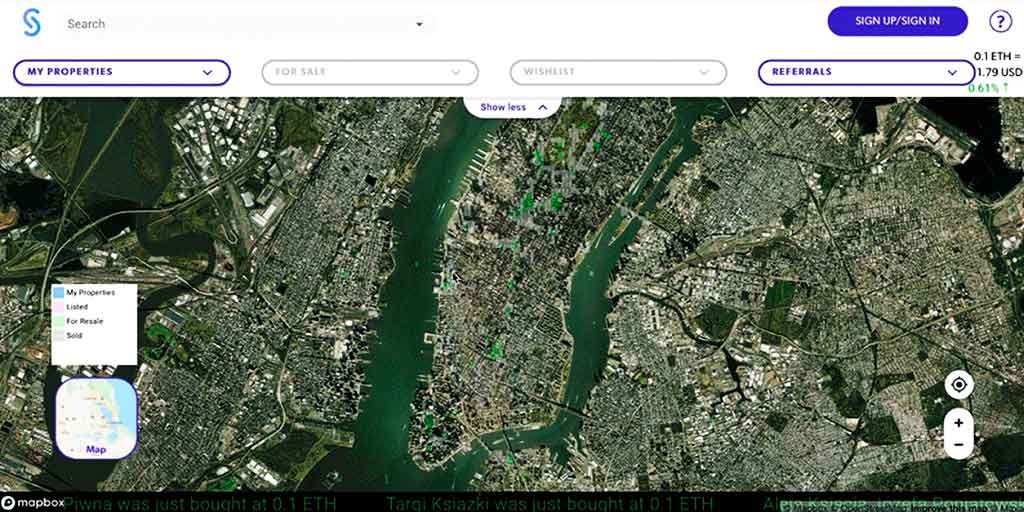Click the blue My Properties legend swatch
The width and height of the screenshot is (1024, 512).
point(58,292)
